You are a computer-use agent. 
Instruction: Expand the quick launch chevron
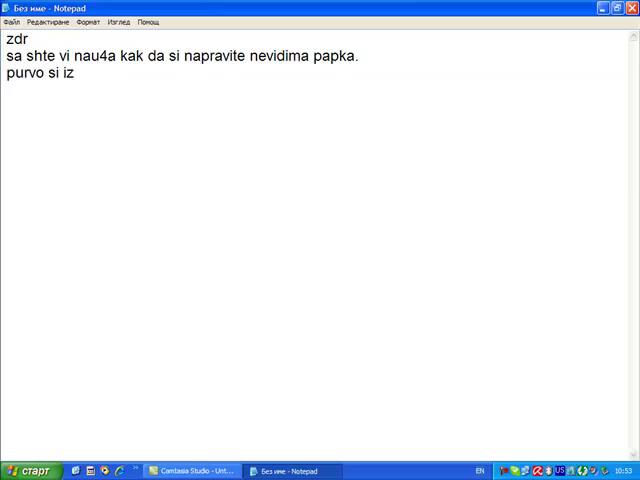tap(136, 468)
